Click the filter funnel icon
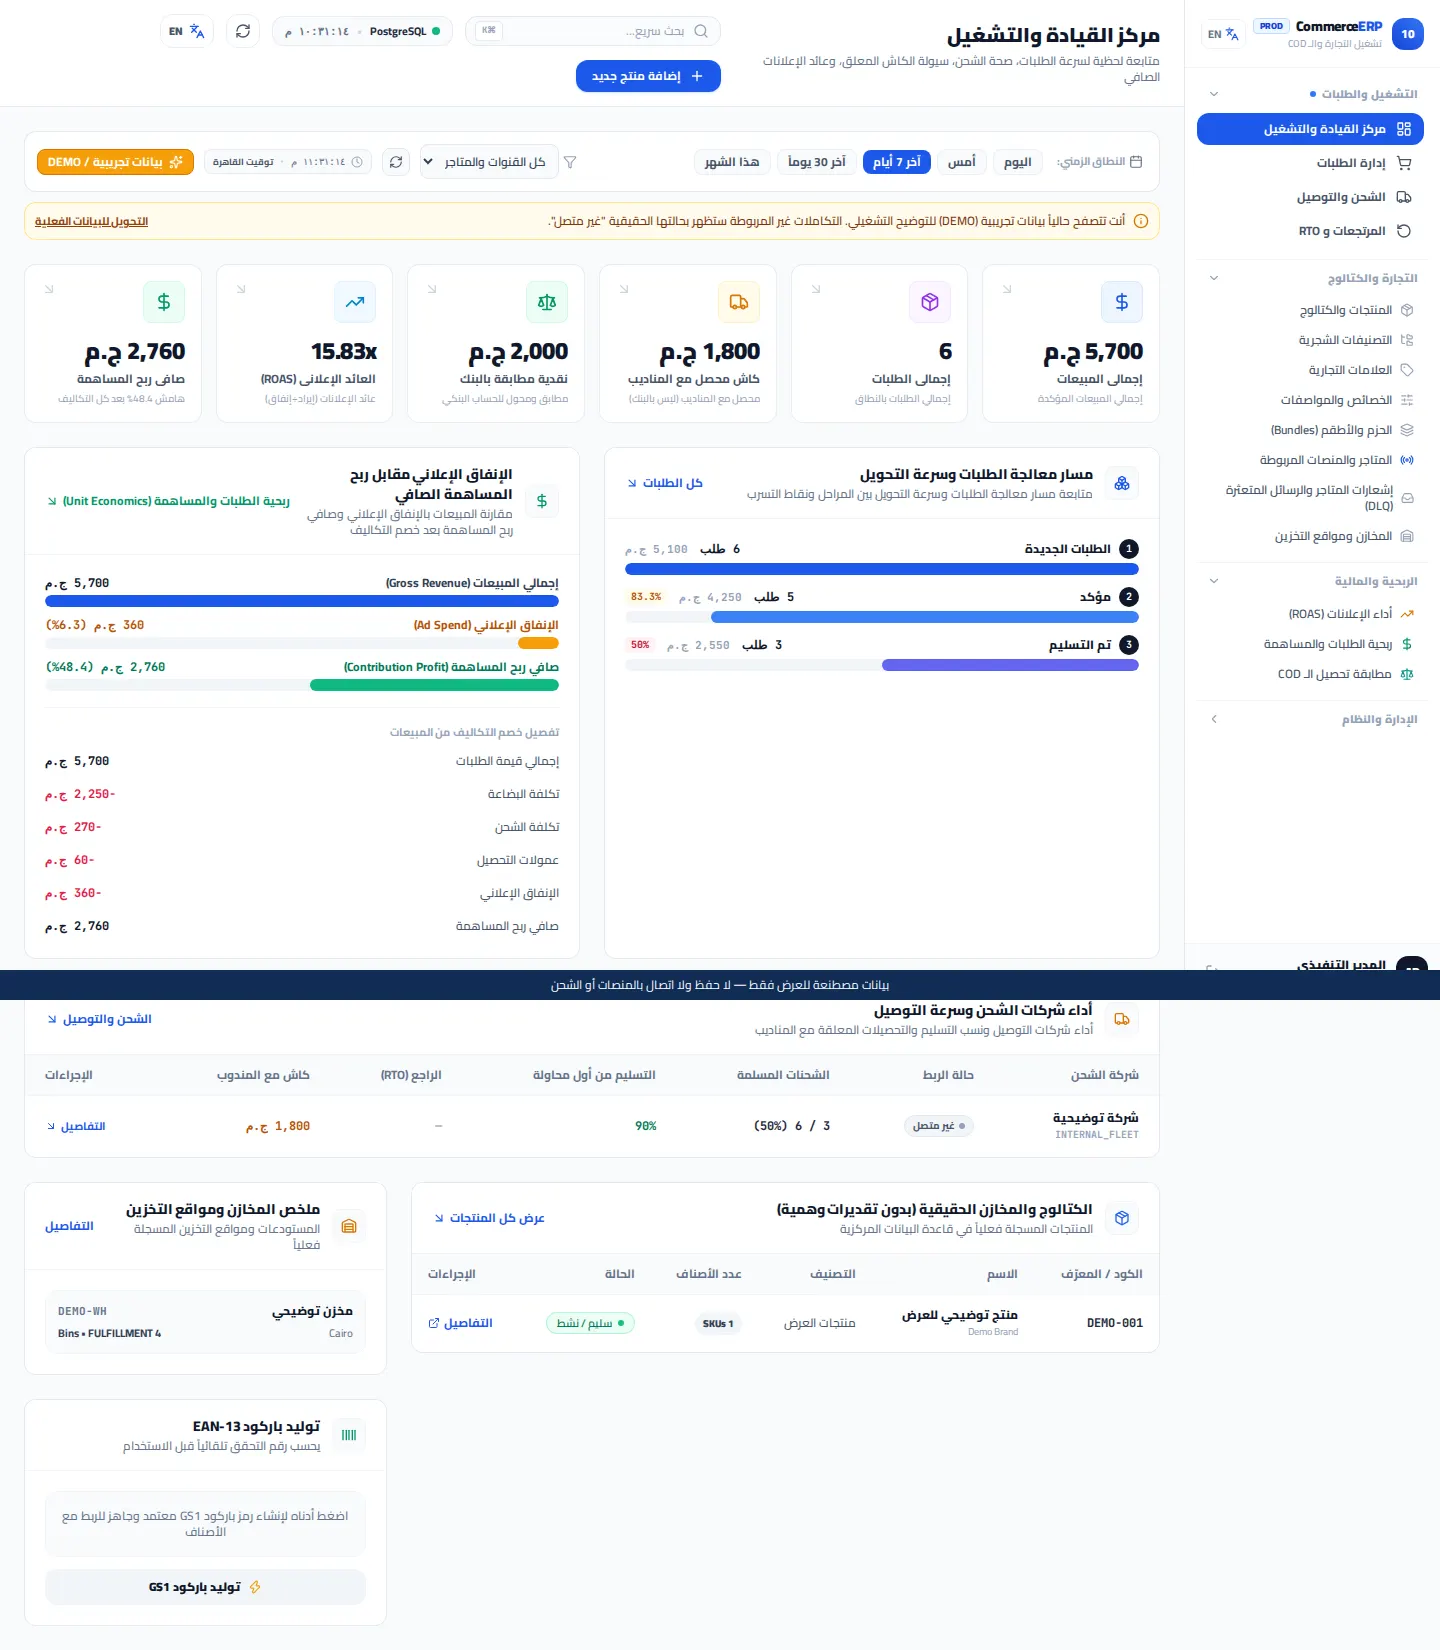This screenshot has height=1650, width=1440. click(570, 162)
